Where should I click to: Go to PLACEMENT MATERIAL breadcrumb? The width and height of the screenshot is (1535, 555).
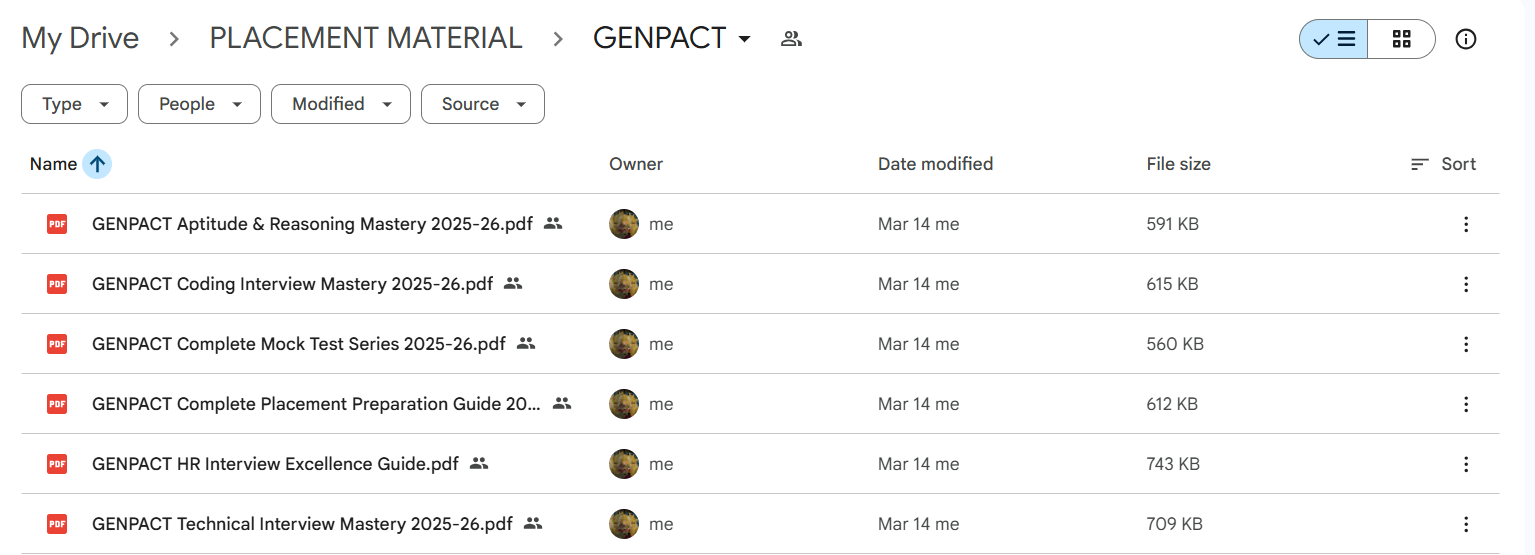tap(366, 38)
